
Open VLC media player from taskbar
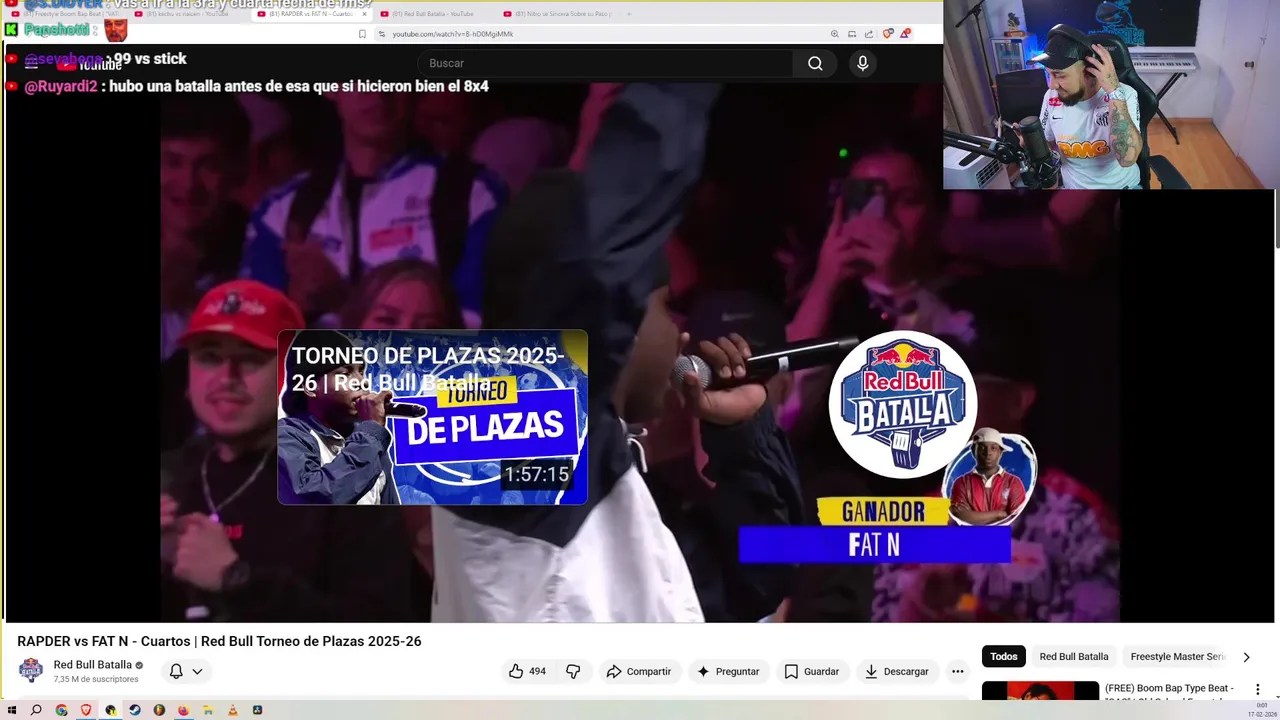click(x=232, y=710)
